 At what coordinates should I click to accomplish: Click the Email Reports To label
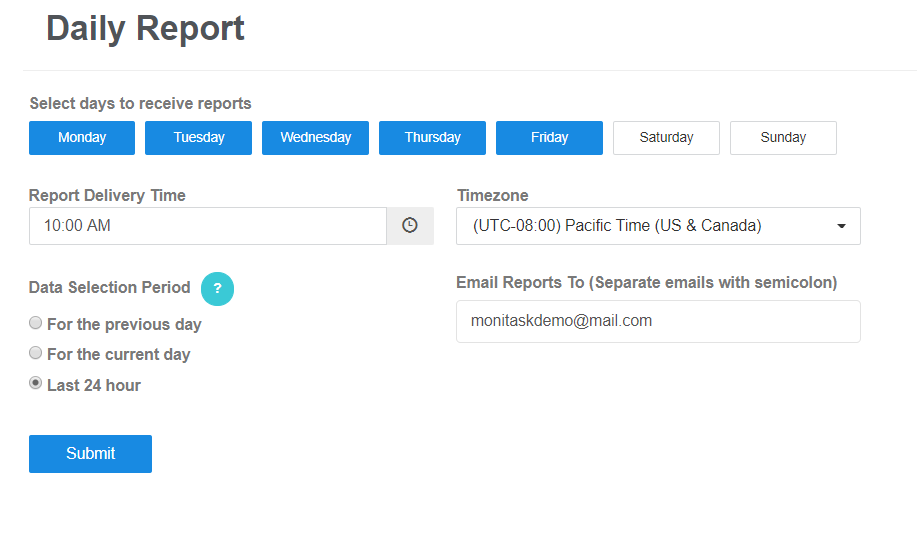pos(647,283)
